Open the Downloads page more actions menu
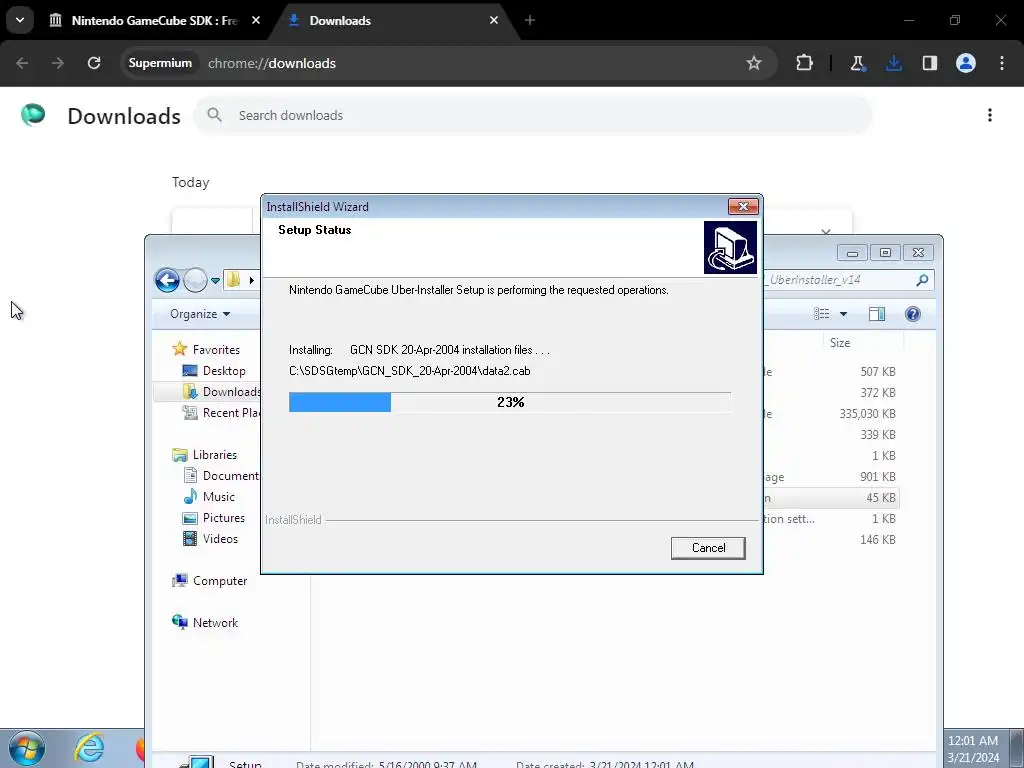The image size is (1024, 768). [x=990, y=116]
